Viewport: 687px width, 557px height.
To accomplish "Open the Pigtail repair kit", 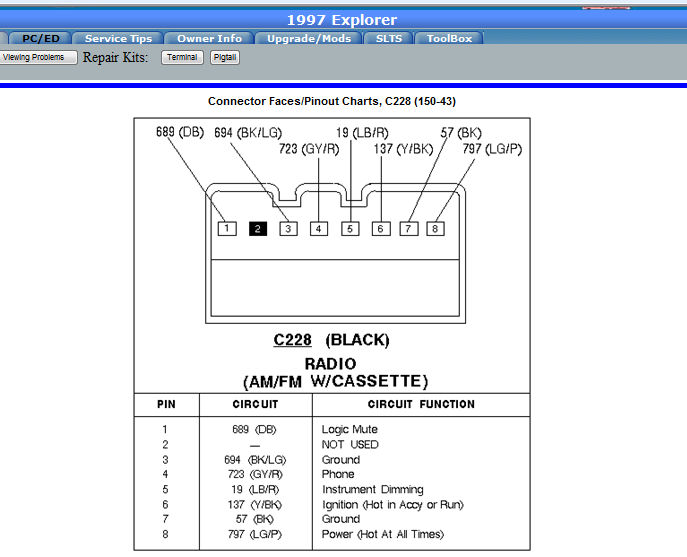I will pyautogui.click(x=225, y=57).
